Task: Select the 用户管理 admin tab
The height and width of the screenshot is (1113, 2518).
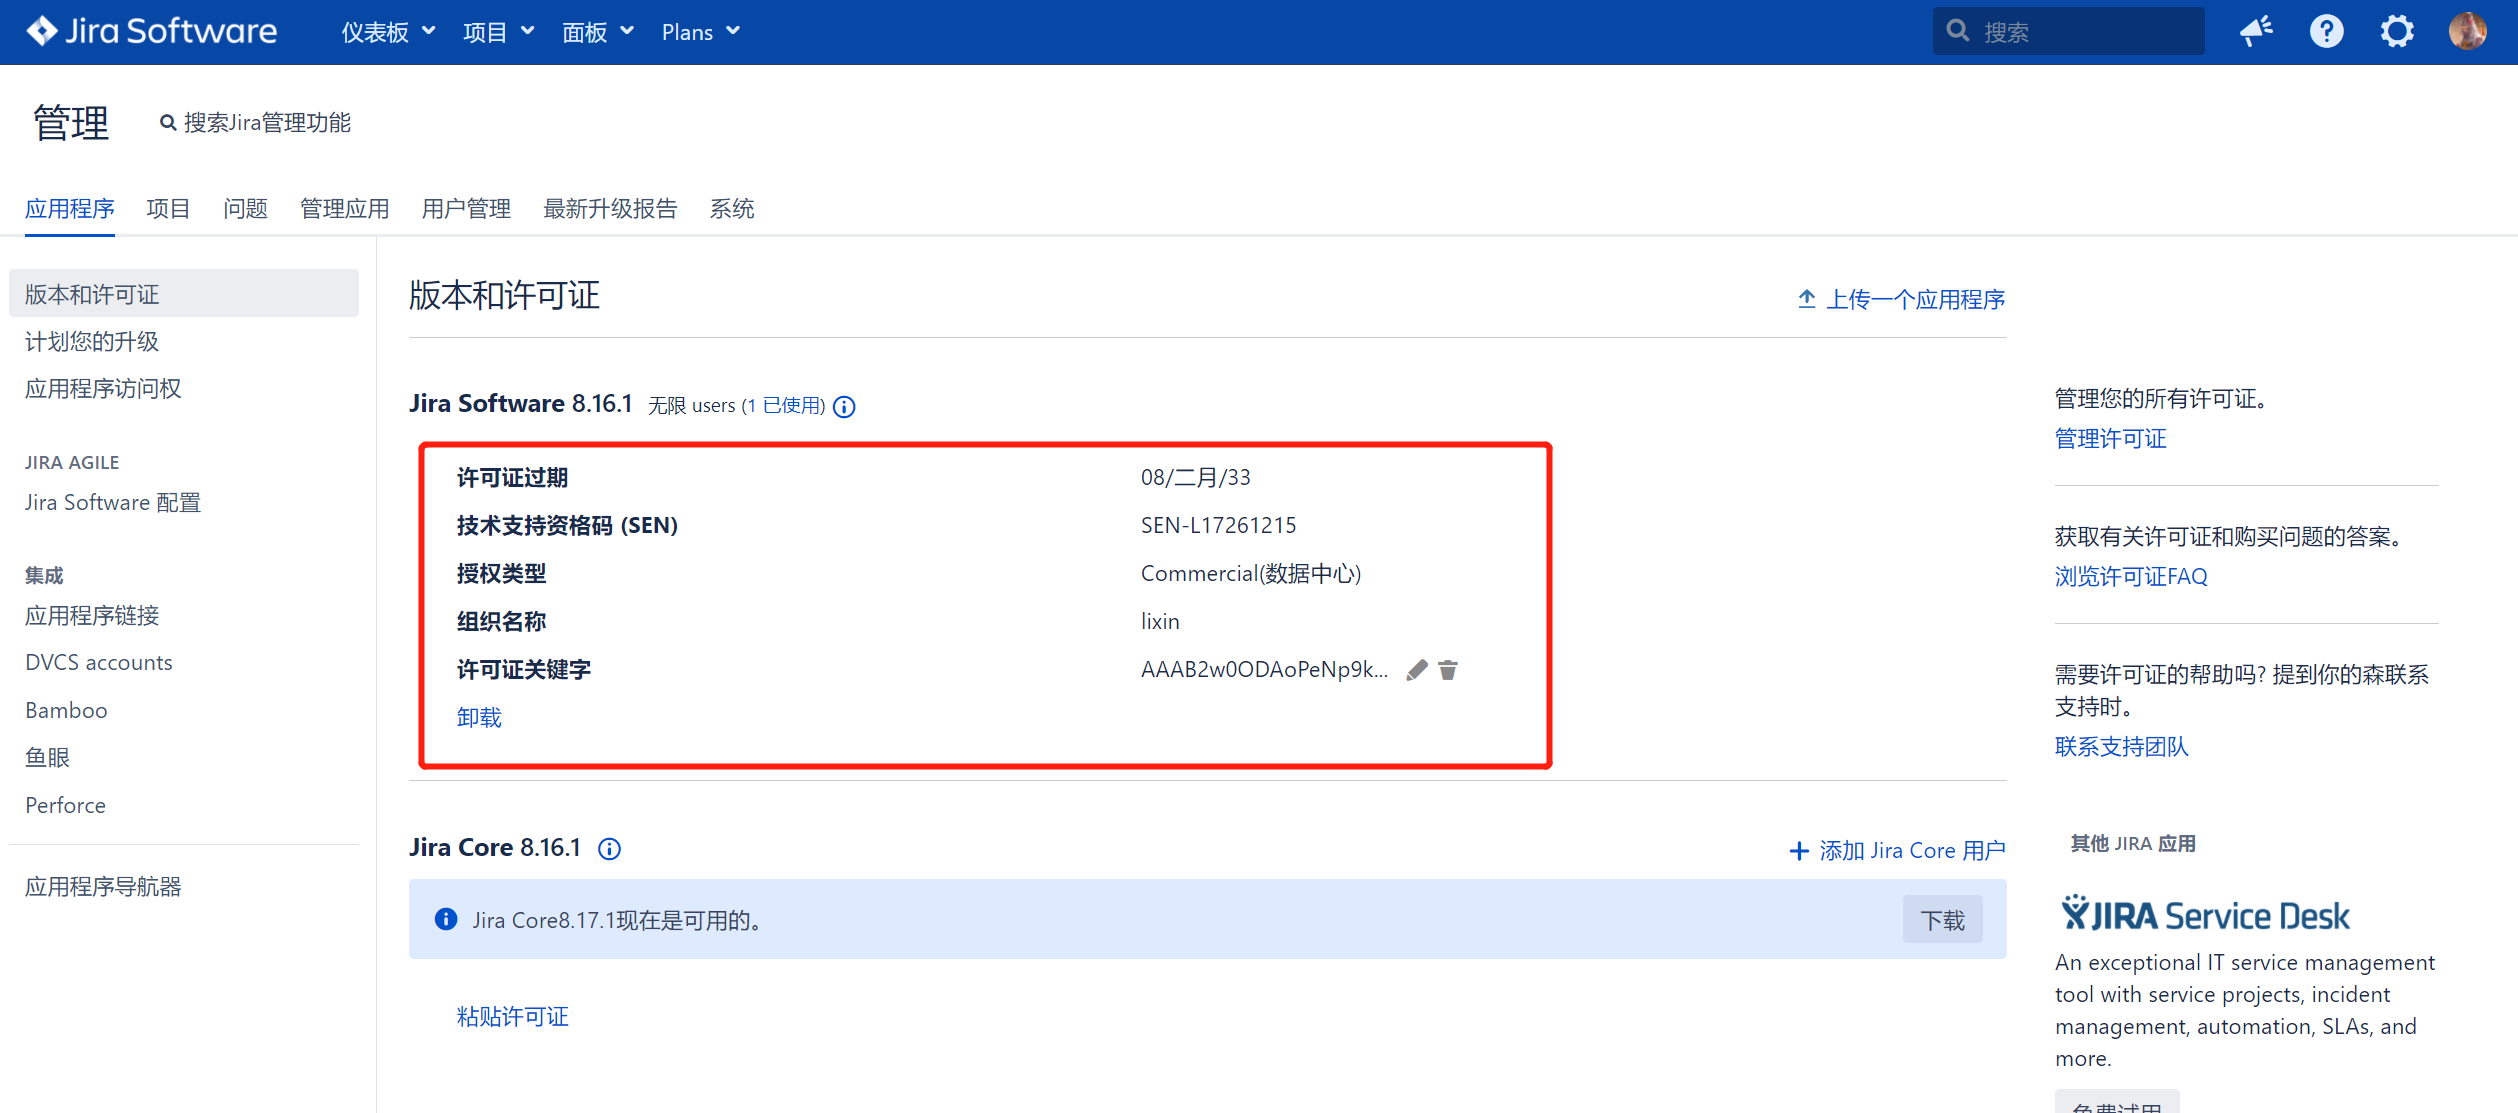Action: click(466, 209)
